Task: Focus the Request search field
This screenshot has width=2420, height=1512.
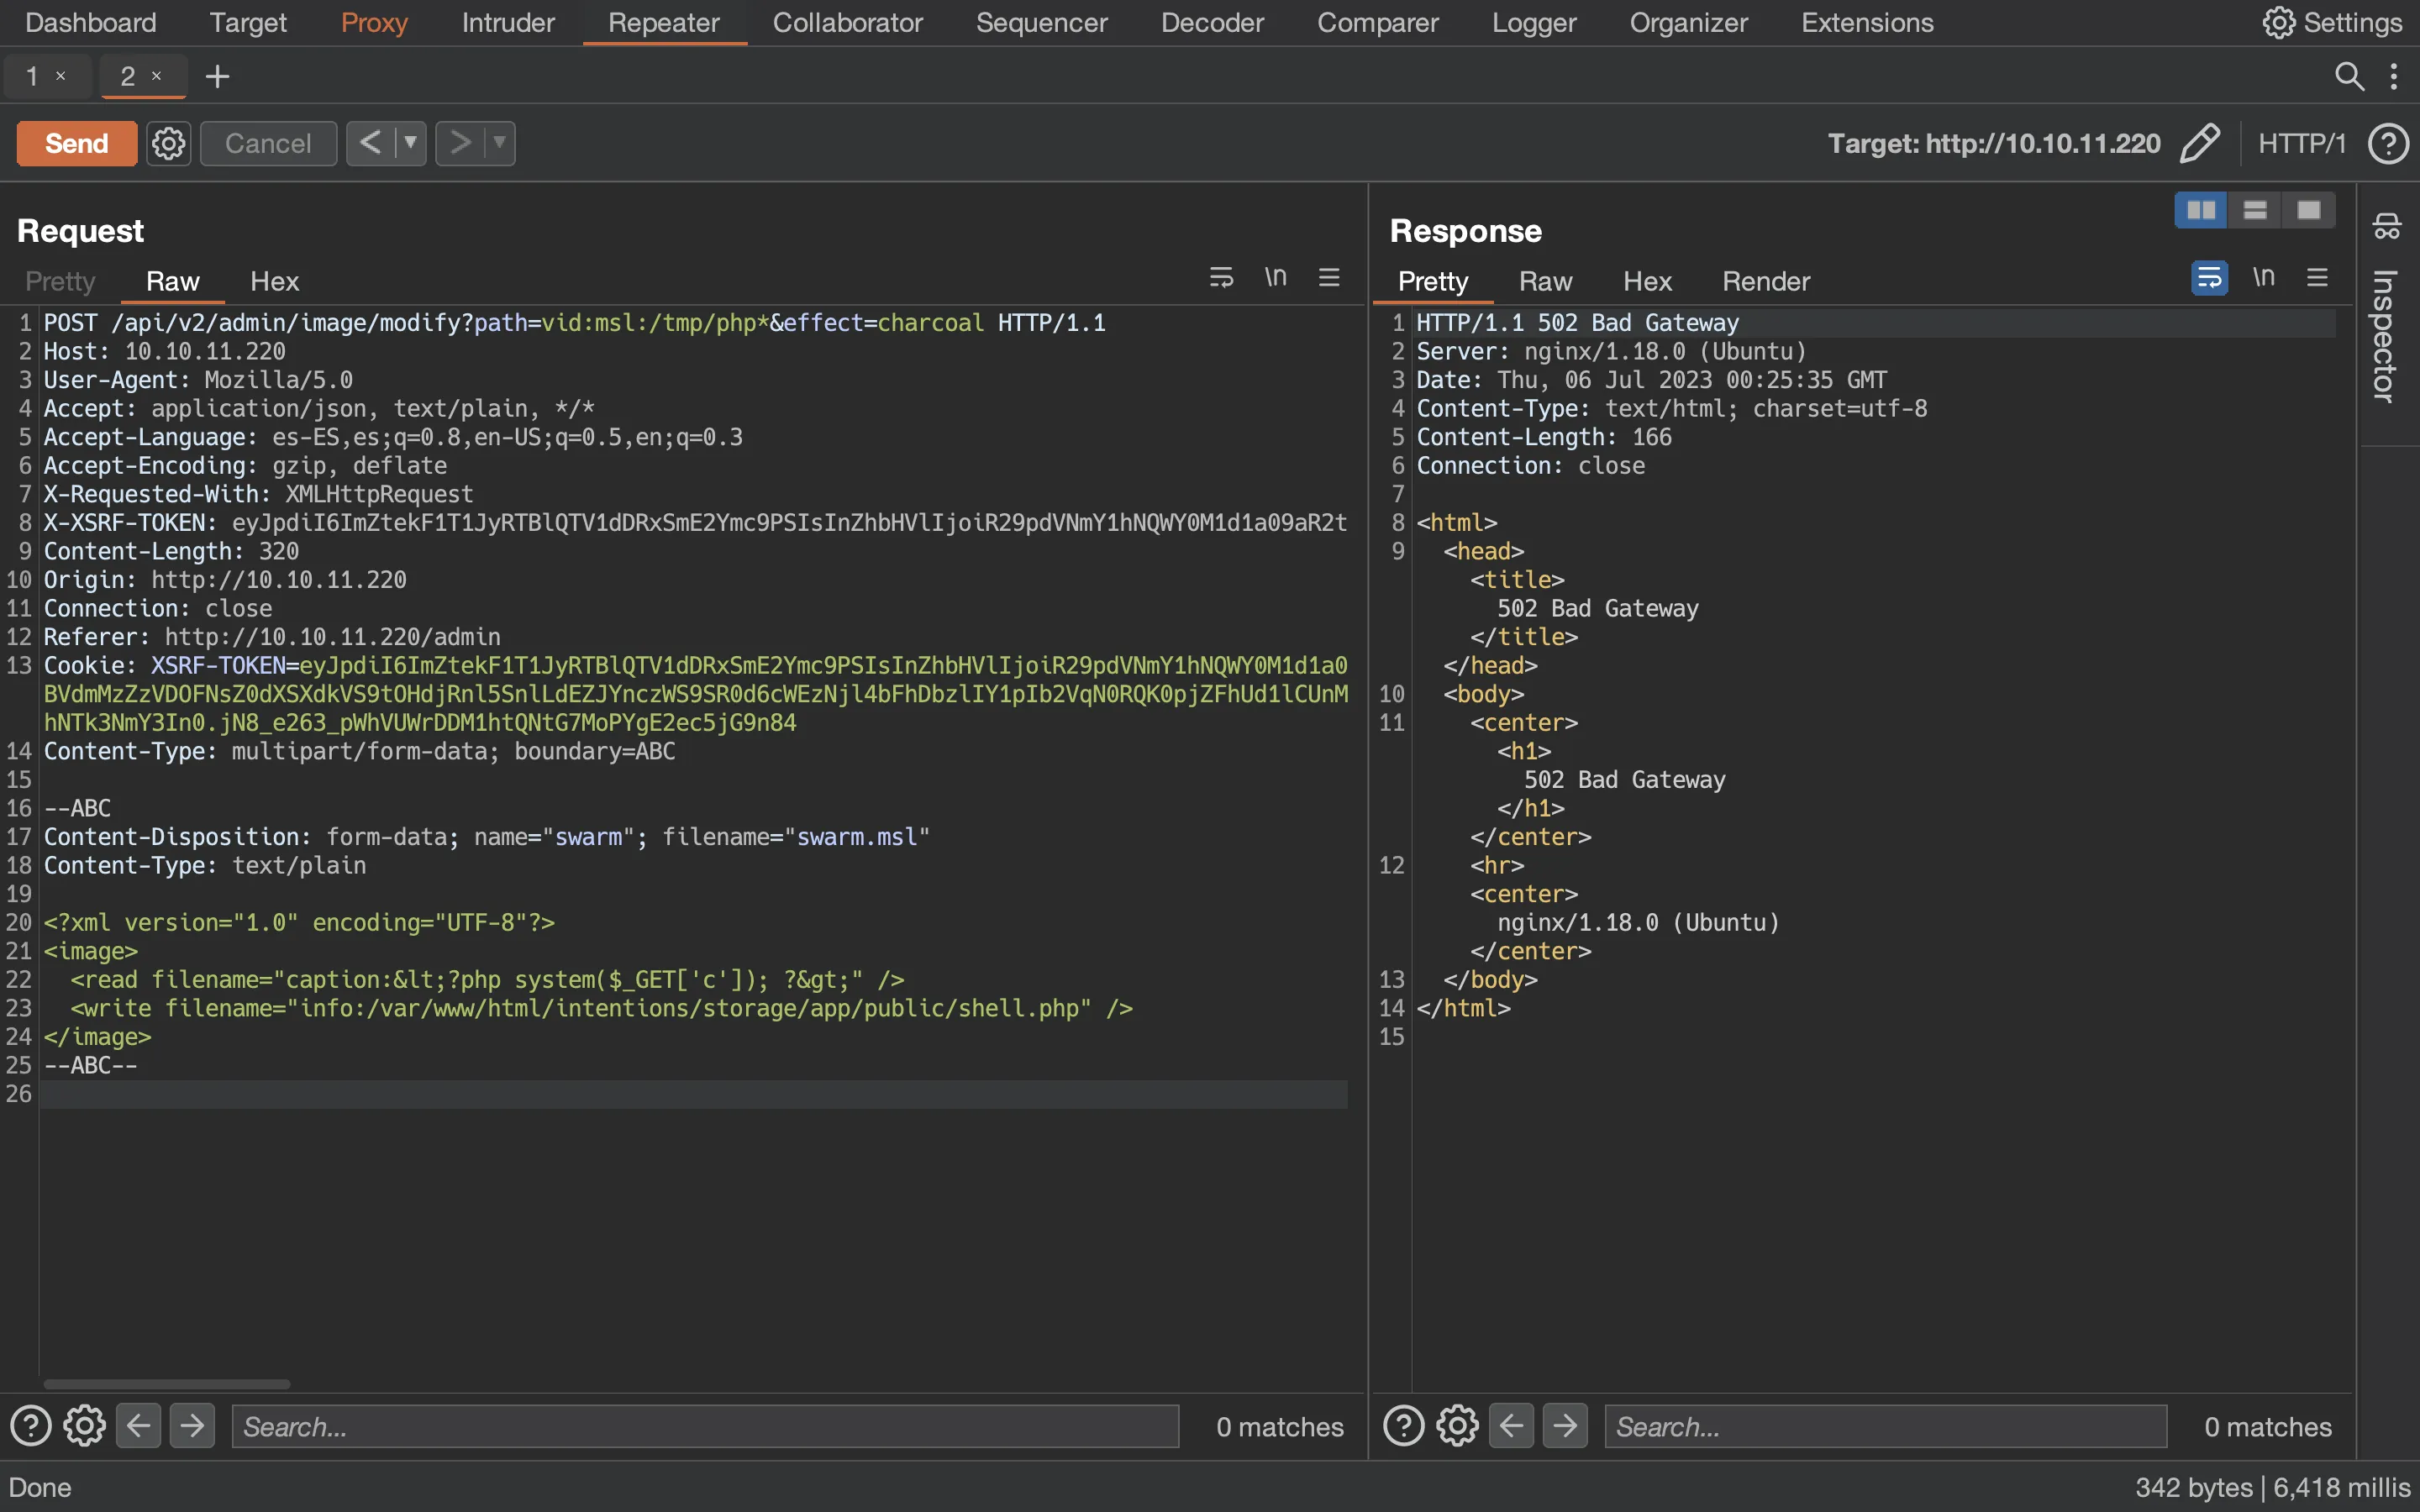Action: click(x=705, y=1426)
